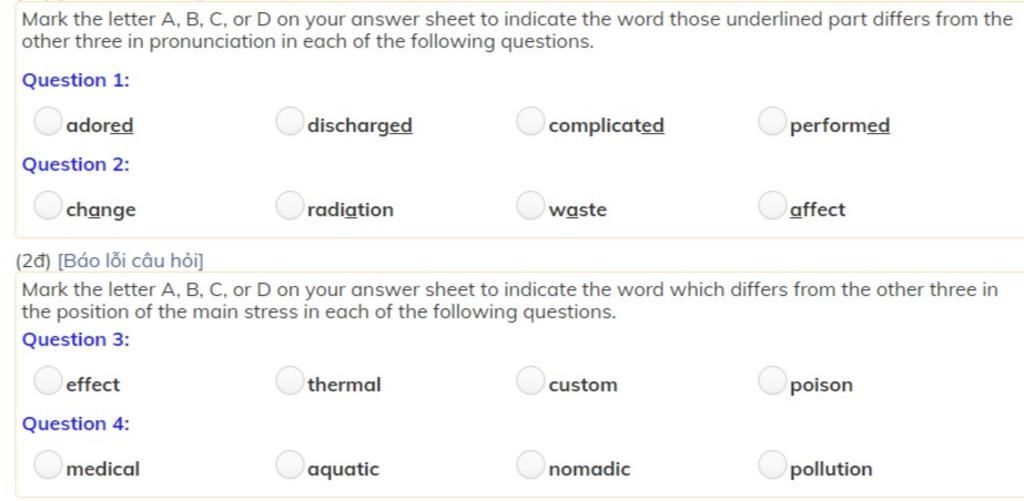Select the 'medical' radio button
The image size is (1024, 501).
click(x=48, y=465)
